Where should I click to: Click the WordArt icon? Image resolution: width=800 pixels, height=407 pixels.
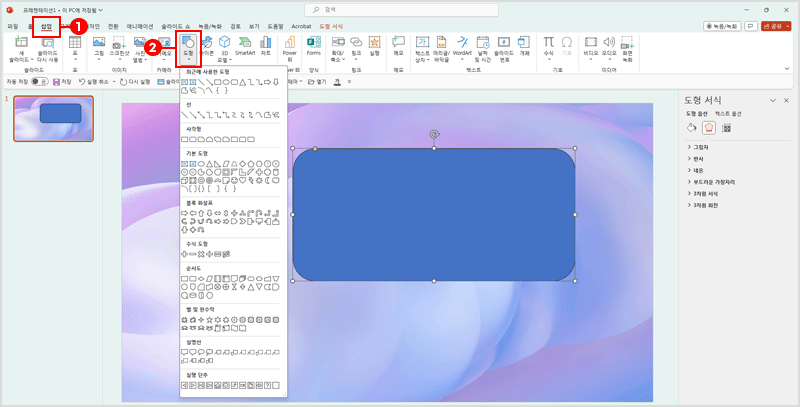pos(462,46)
